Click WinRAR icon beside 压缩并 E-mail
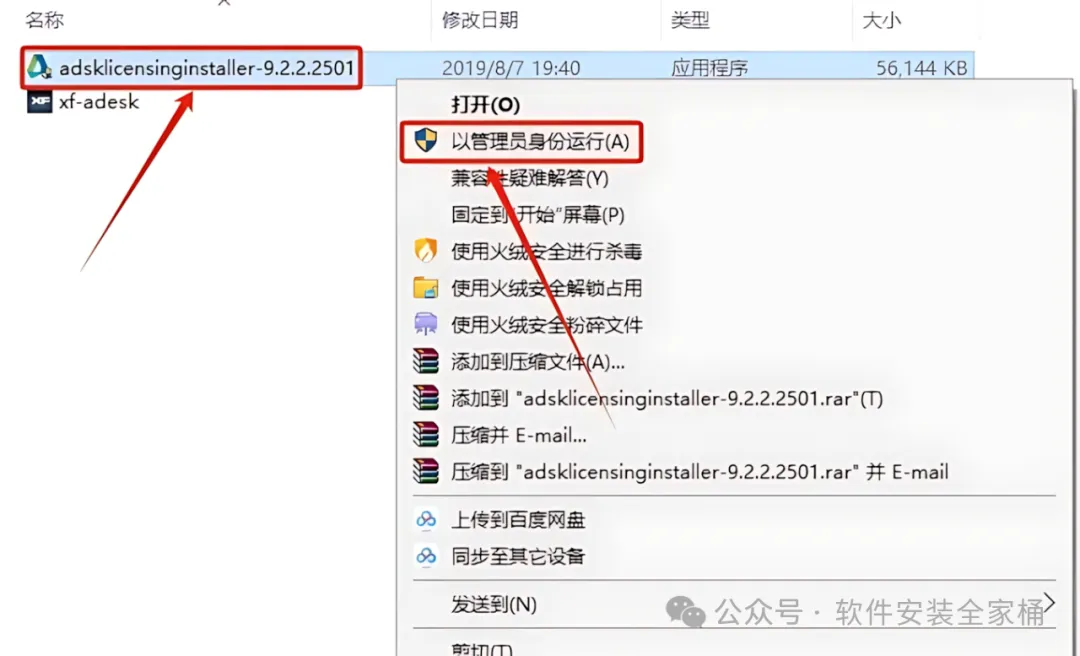The height and width of the screenshot is (656, 1080). pos(426,435)
